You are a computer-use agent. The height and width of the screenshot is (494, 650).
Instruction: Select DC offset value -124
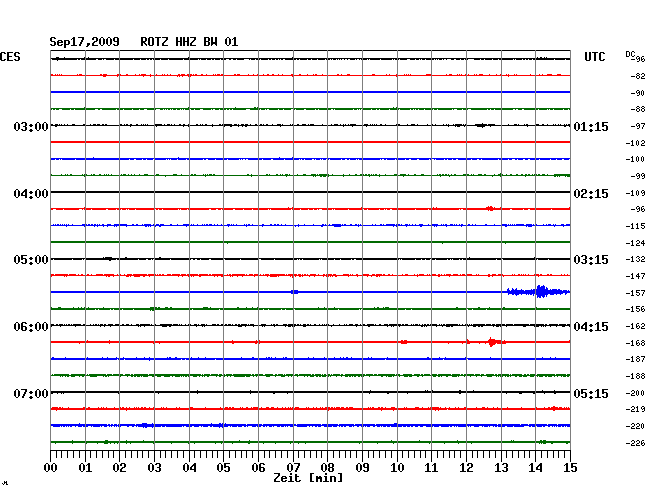coord(635,243)
